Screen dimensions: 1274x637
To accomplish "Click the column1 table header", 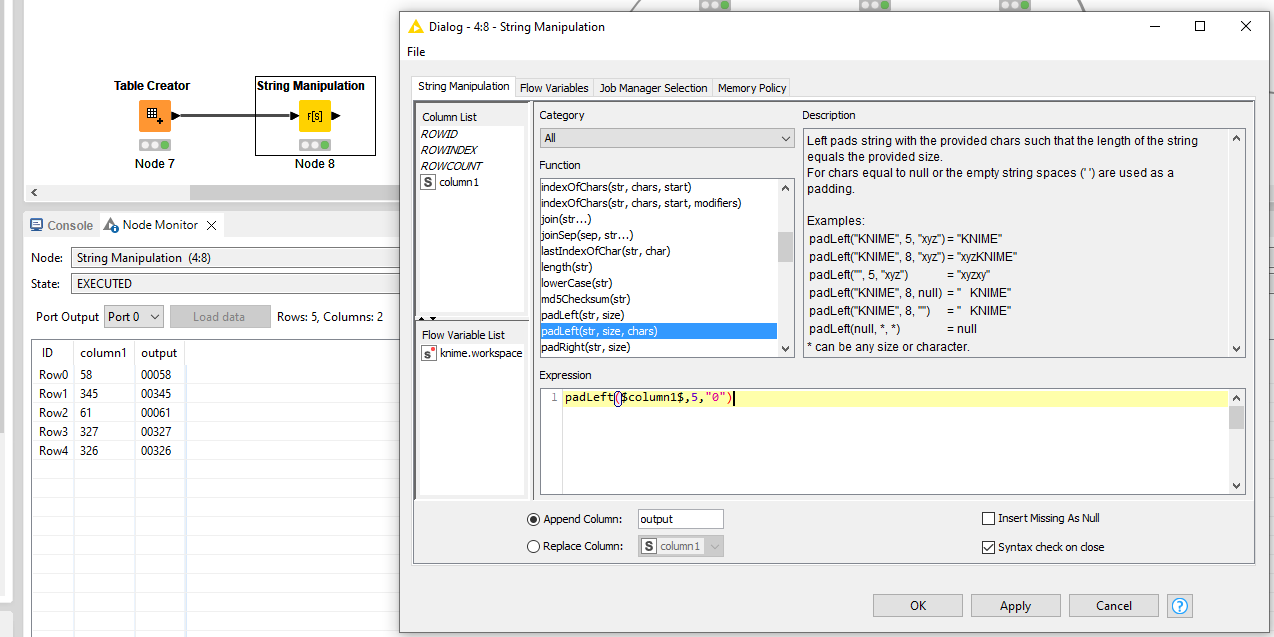I will (104, 353).
